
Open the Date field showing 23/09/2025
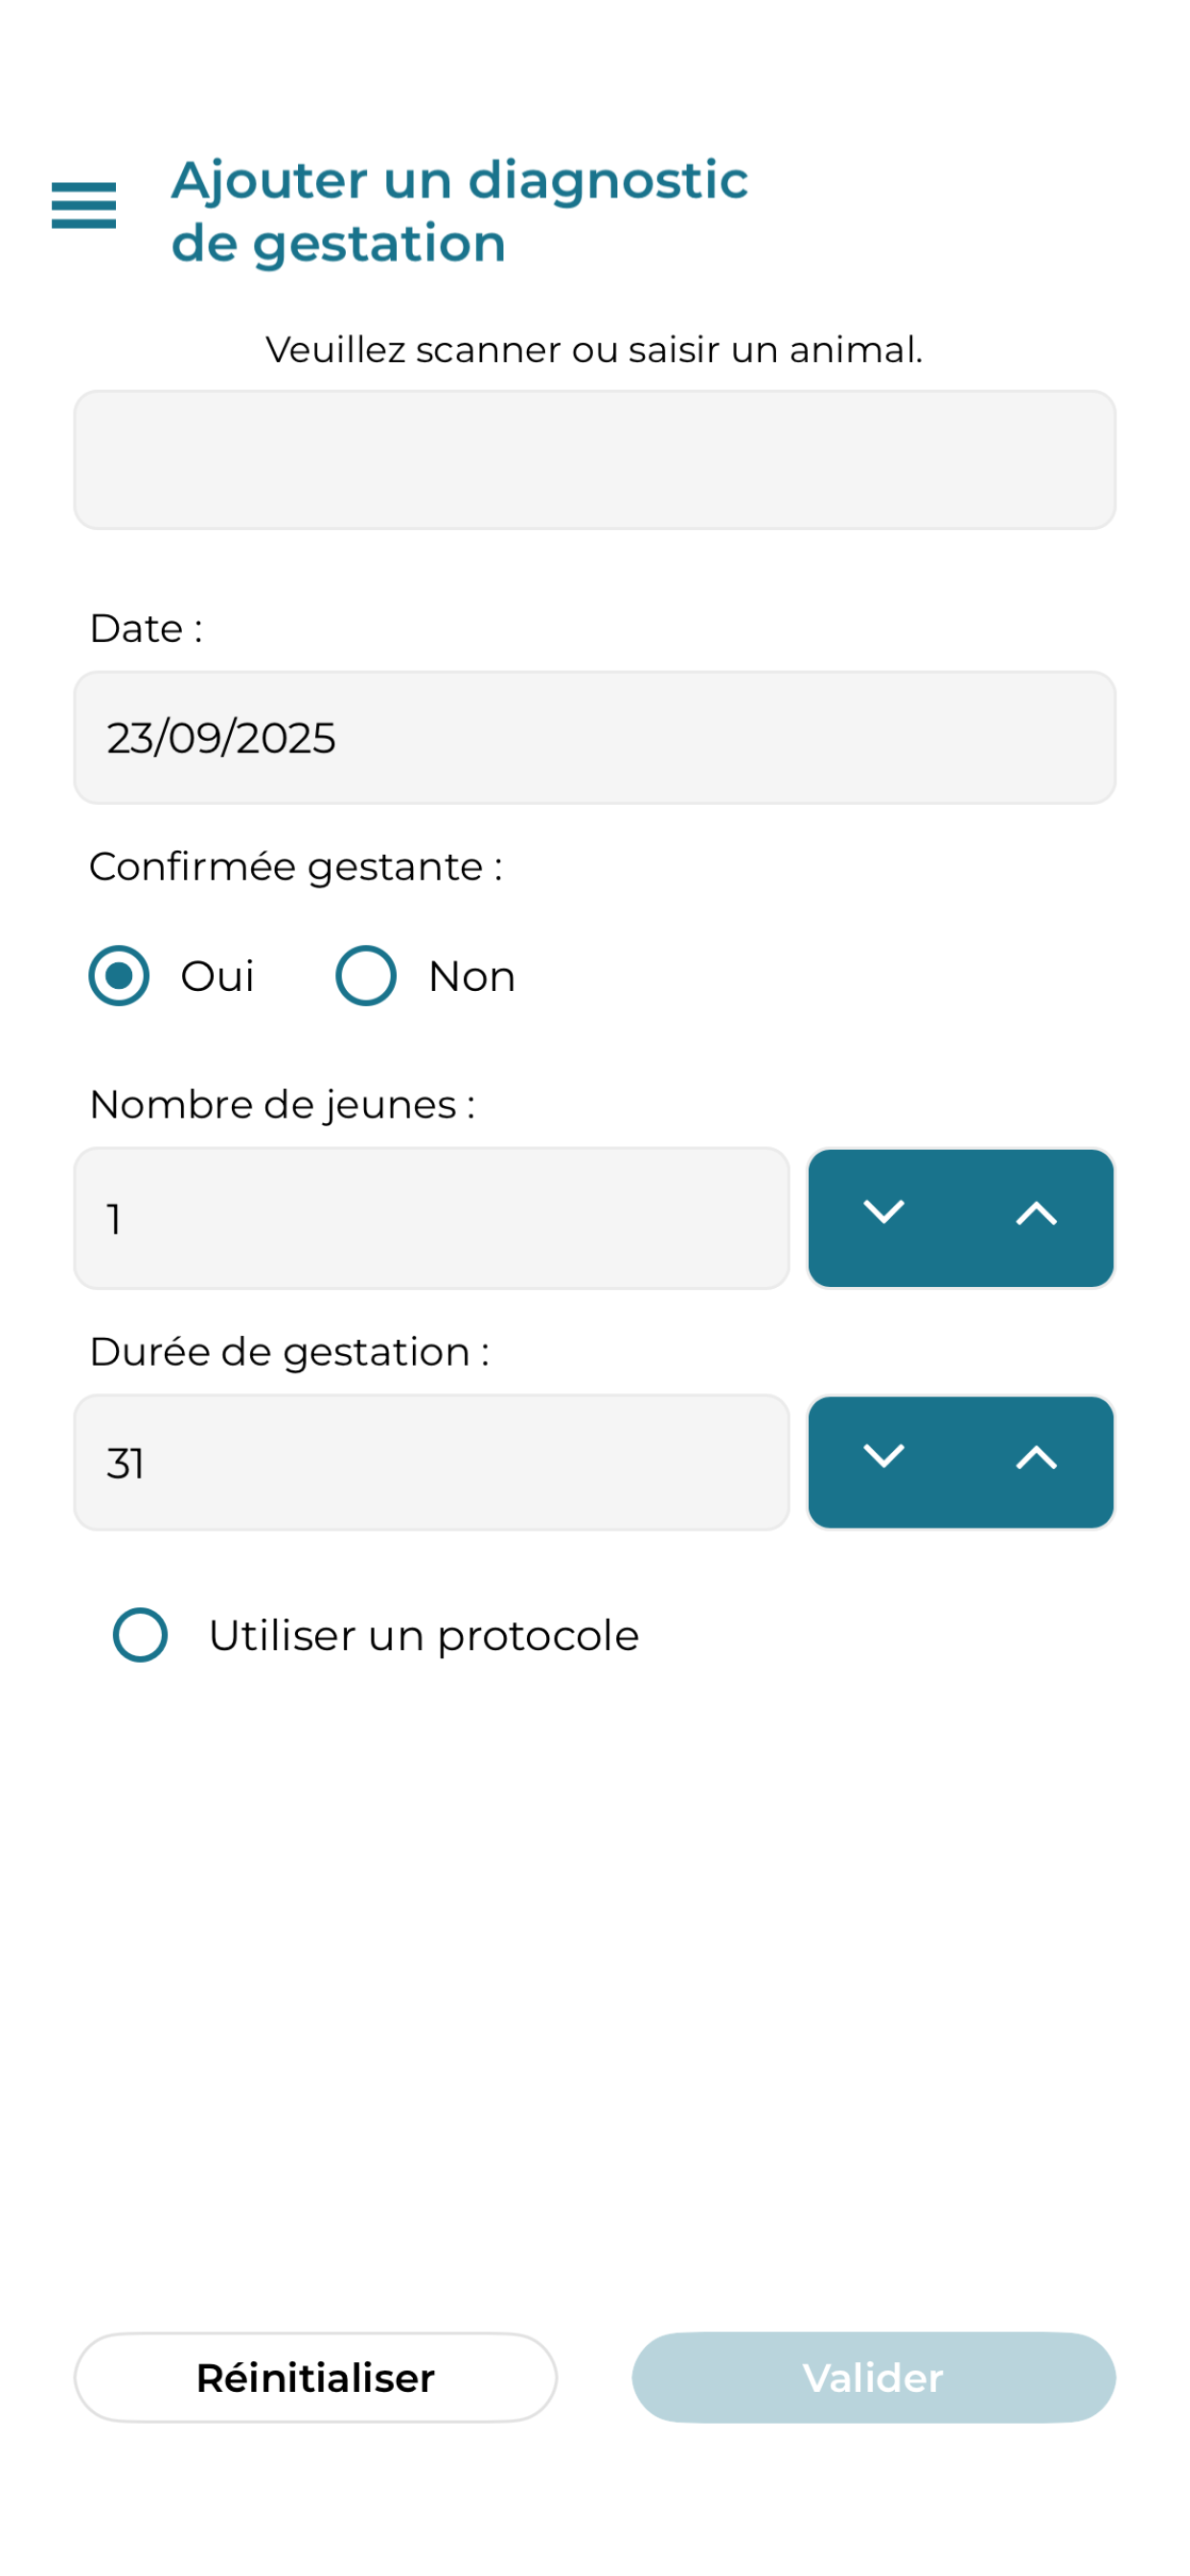click(595, 737)
